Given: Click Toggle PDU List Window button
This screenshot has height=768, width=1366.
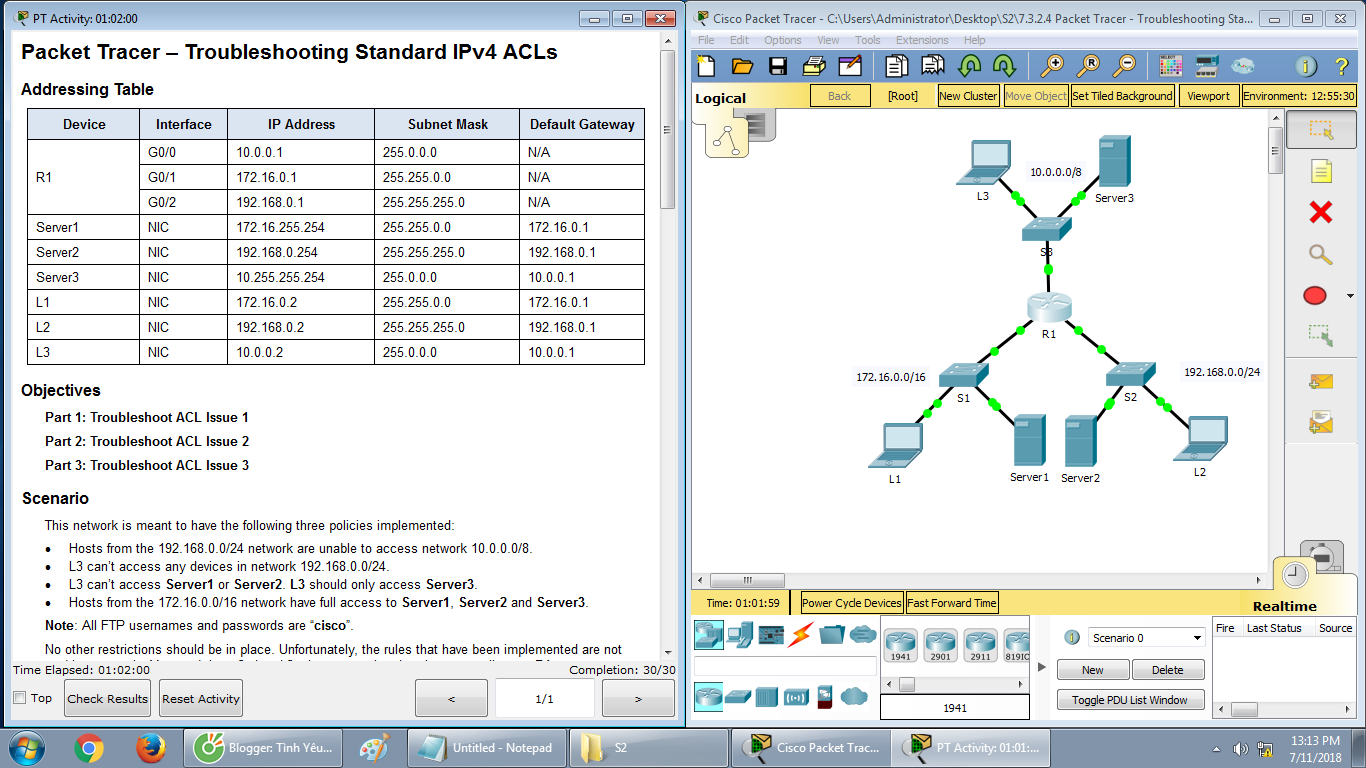Looking at the screenshot, I should 1130,700.
